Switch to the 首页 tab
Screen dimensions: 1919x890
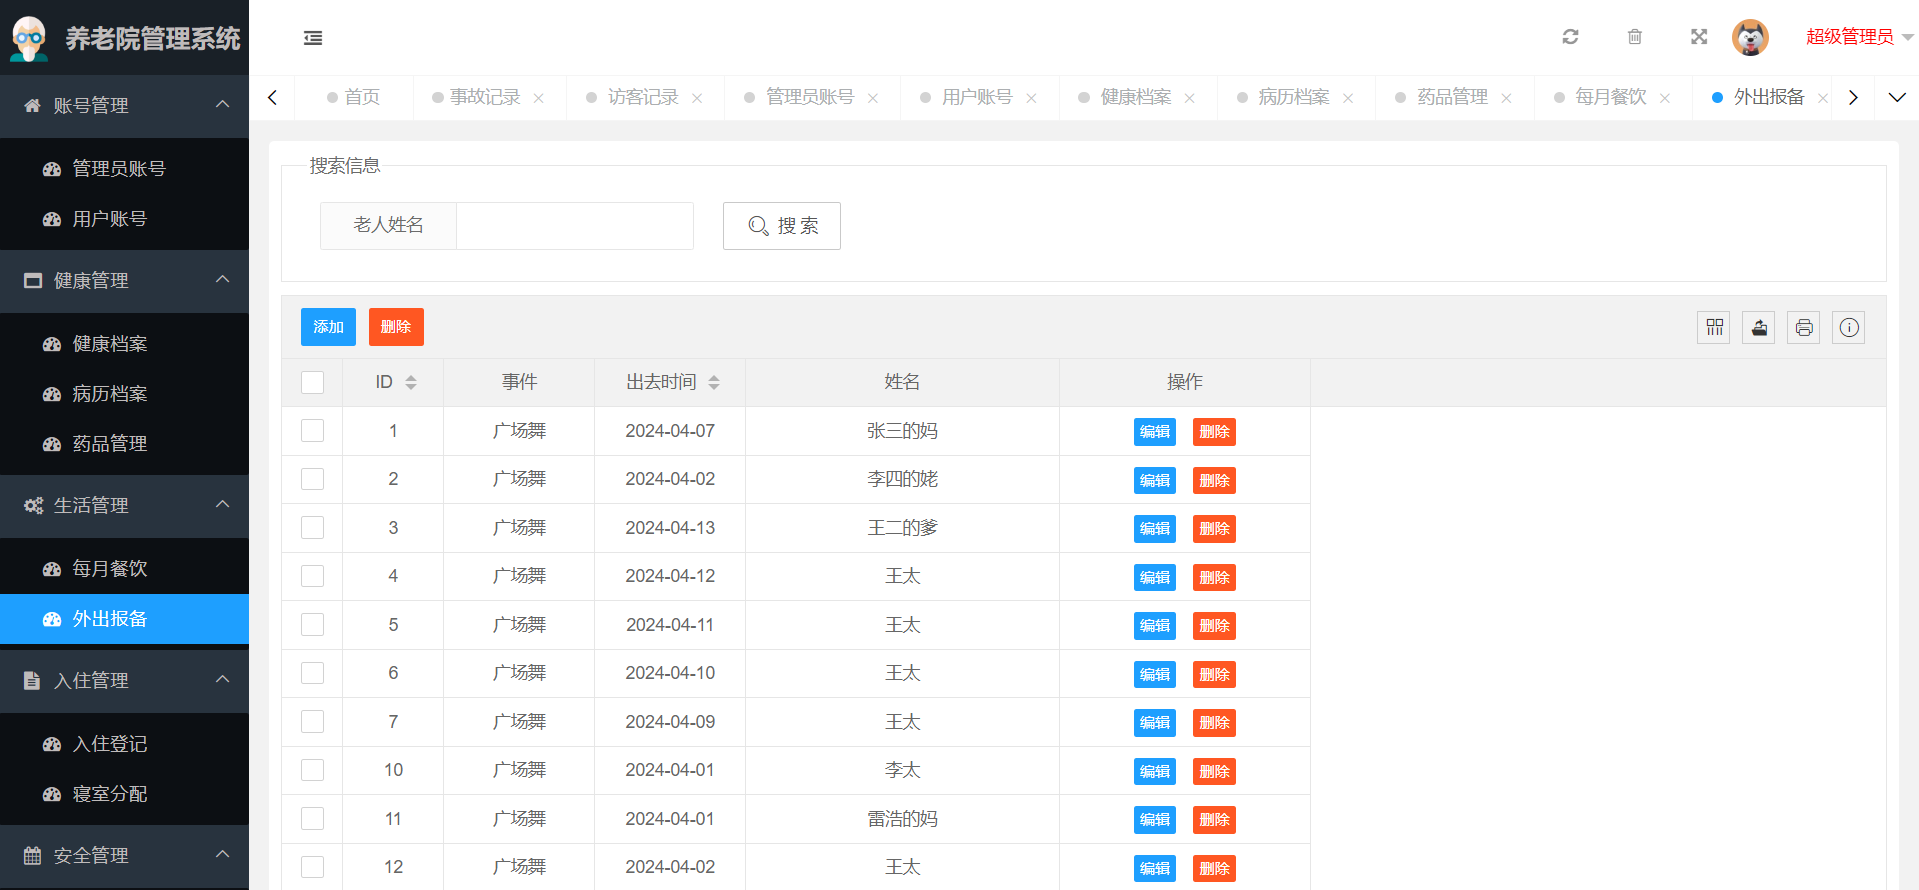(x=354, y=97)
